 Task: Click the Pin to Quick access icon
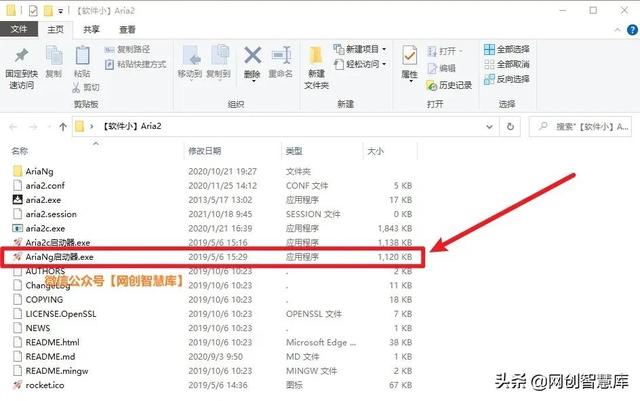(x=21, y=55)
